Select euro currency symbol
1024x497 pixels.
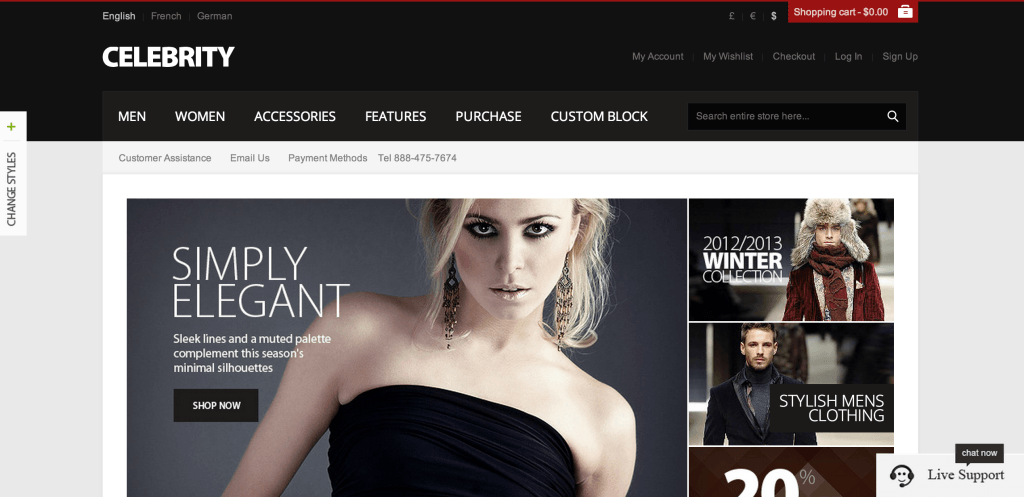[752, 16]
